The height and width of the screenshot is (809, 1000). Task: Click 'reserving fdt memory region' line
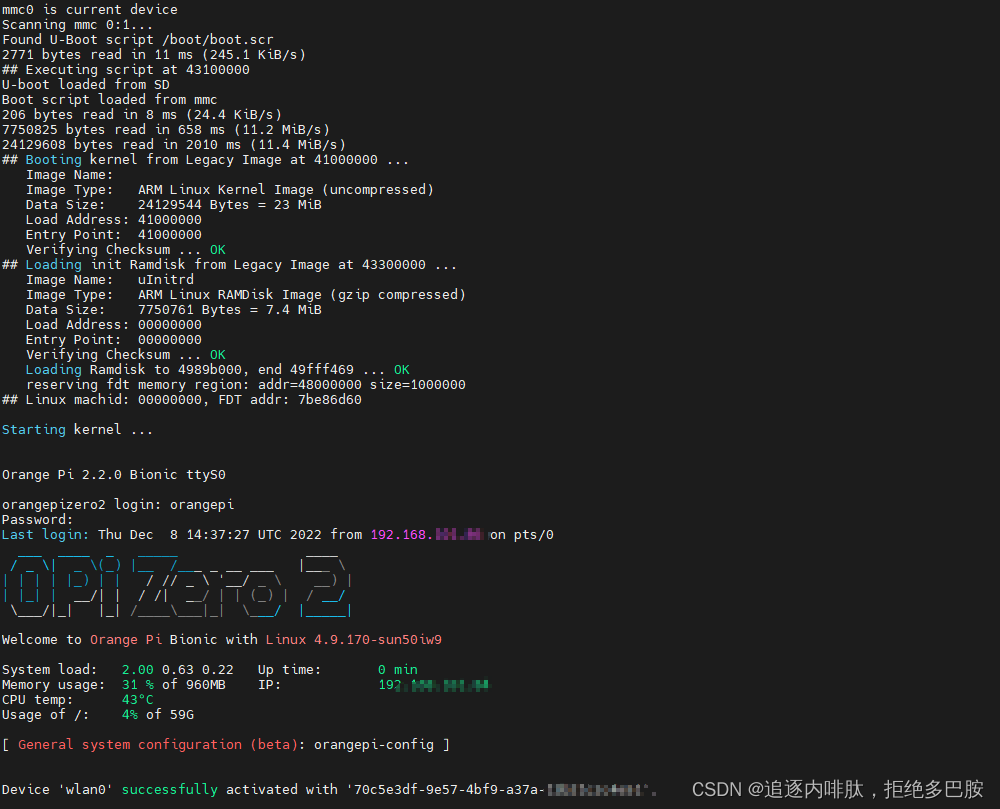(246, 384)
